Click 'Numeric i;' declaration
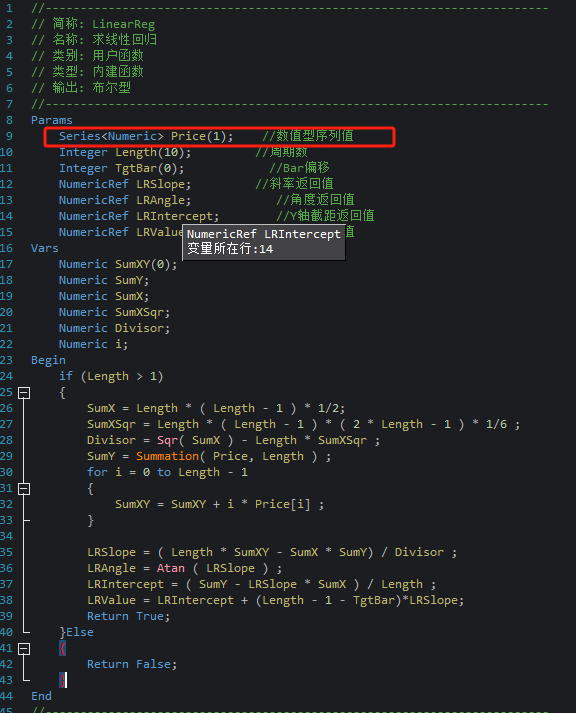The width and height of the screenshot is (576, 713). (93, 344)
